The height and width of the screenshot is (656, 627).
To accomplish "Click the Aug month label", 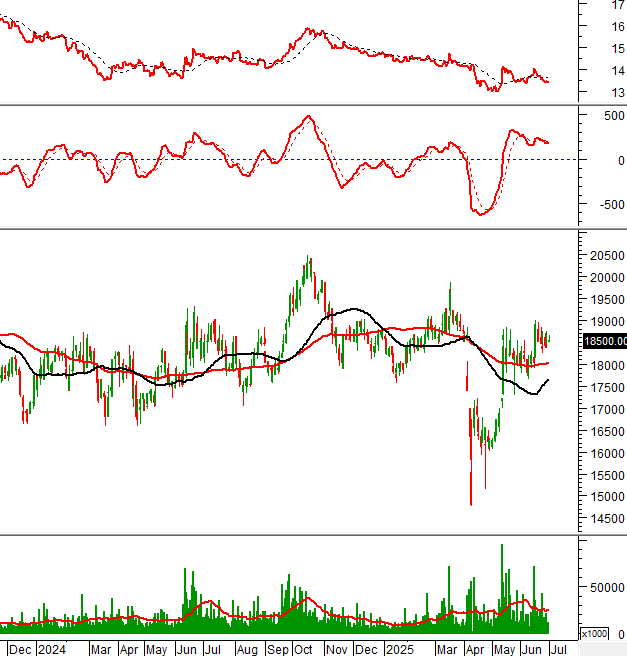I will click(x=247, y=650).
